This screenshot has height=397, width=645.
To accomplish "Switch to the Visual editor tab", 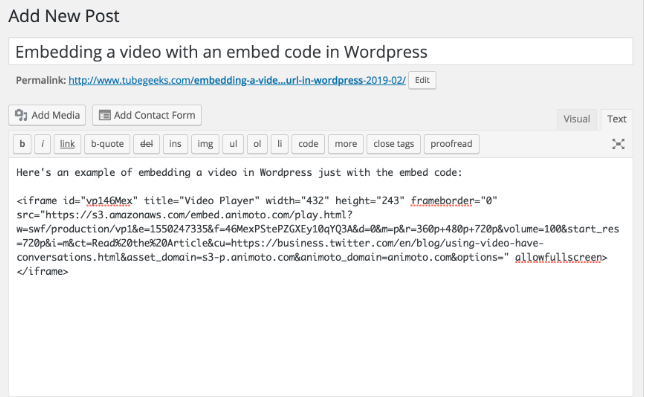I will coord(576,119).
